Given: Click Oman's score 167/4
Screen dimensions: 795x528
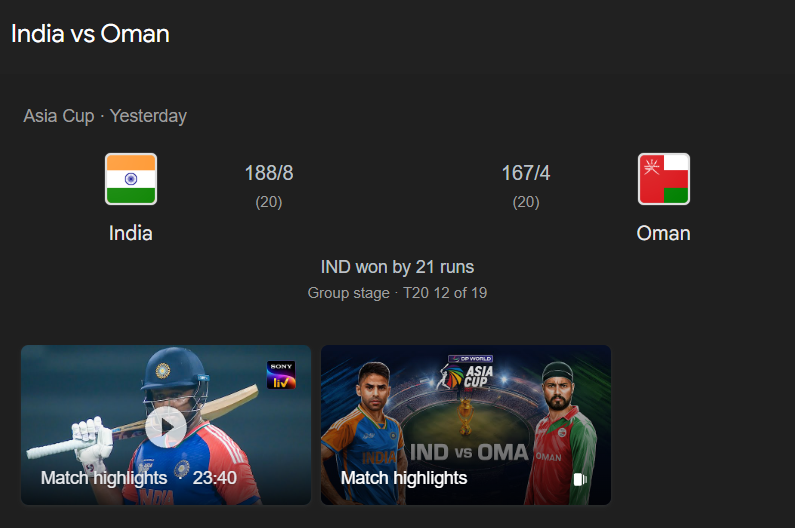Looking at the screenshot, I should (526, 173).
